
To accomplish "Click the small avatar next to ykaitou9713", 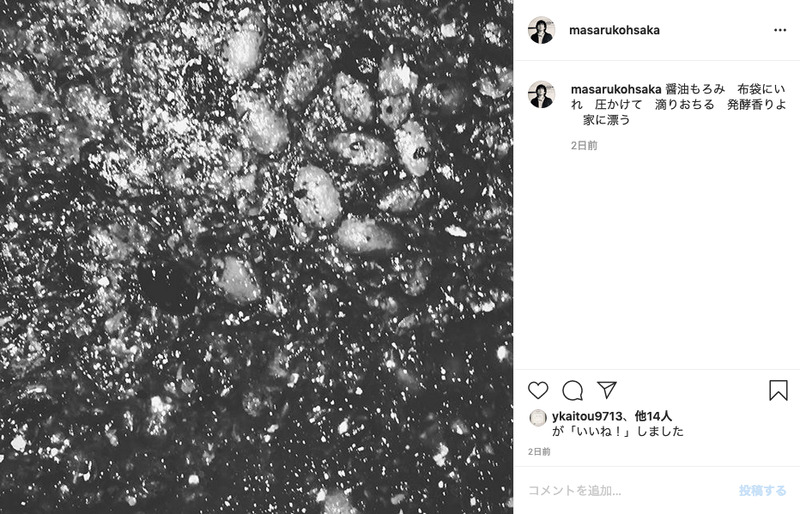I will pyautogui.click(x=538, y=418).
